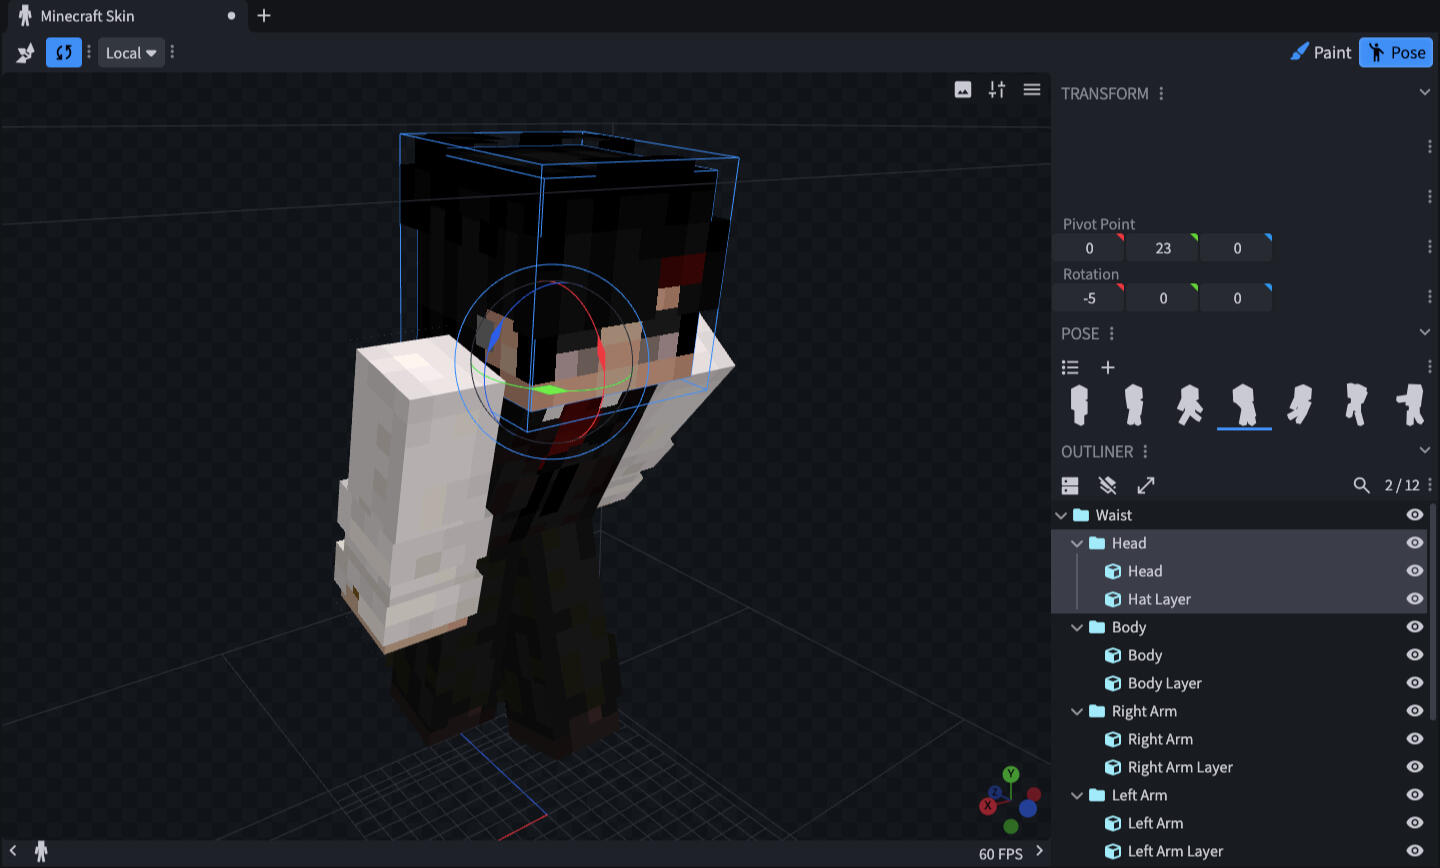Open the Local transform space dropdown
The width and height of the screenshot is (1440, 868).
tap(131, 53)
